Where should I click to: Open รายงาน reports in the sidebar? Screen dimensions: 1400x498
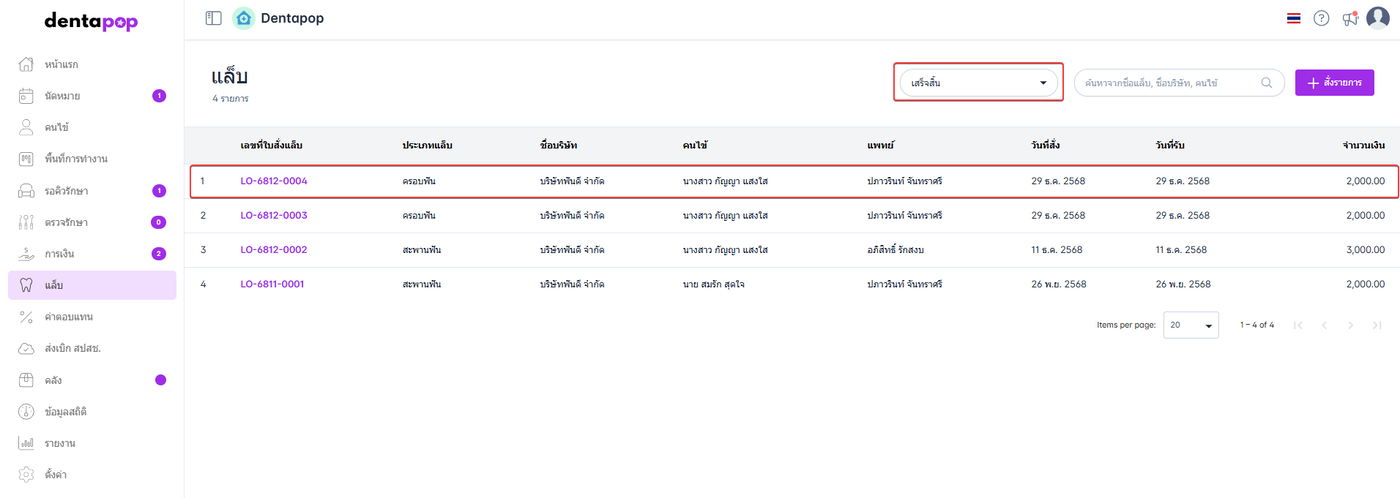coord(60,443)
